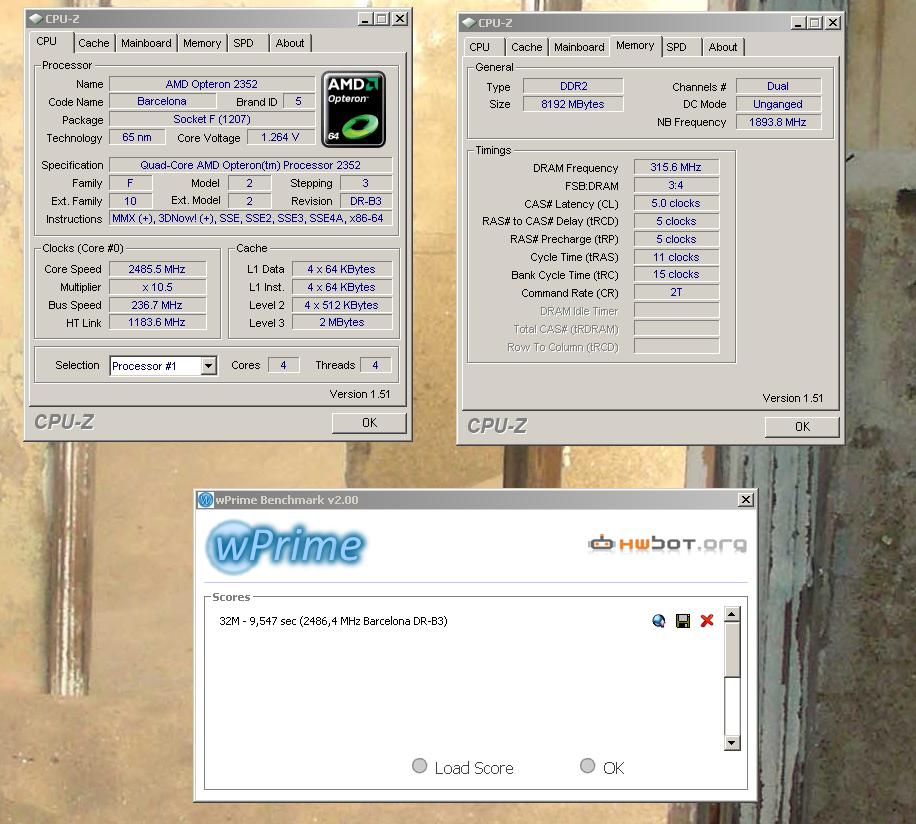Image resolution: width=916 pixels, height=824 pixels.
Task: Click scores list scrollbar up arrow
Action: pyautogui.click(x=732, y=614)
